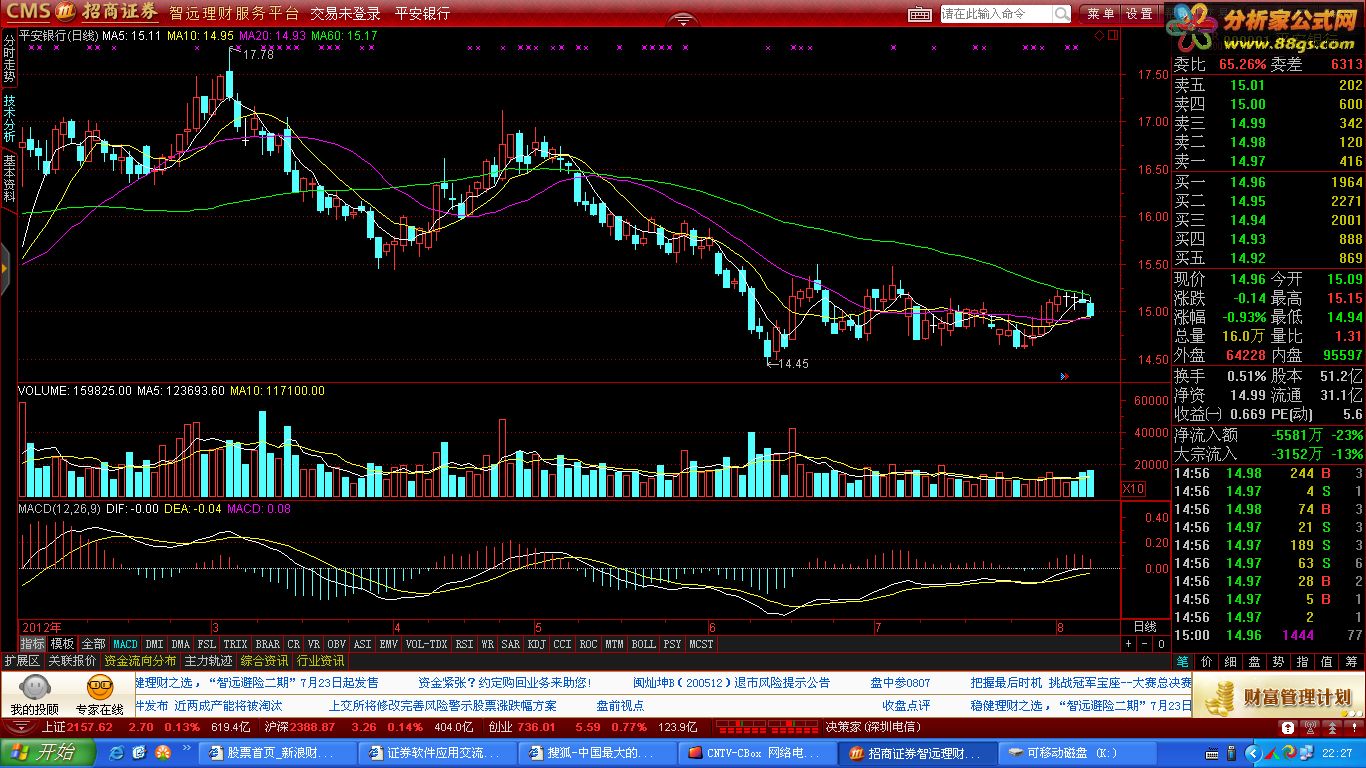Open 扩展区 tab
This screenshot has width=1366, height=768.
click(21, 661)
